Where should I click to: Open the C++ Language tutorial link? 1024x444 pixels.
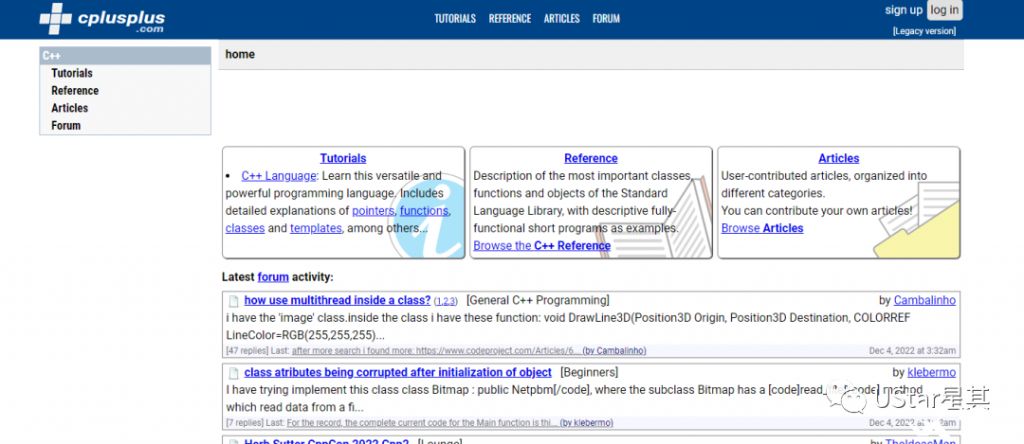pos(279,176)
